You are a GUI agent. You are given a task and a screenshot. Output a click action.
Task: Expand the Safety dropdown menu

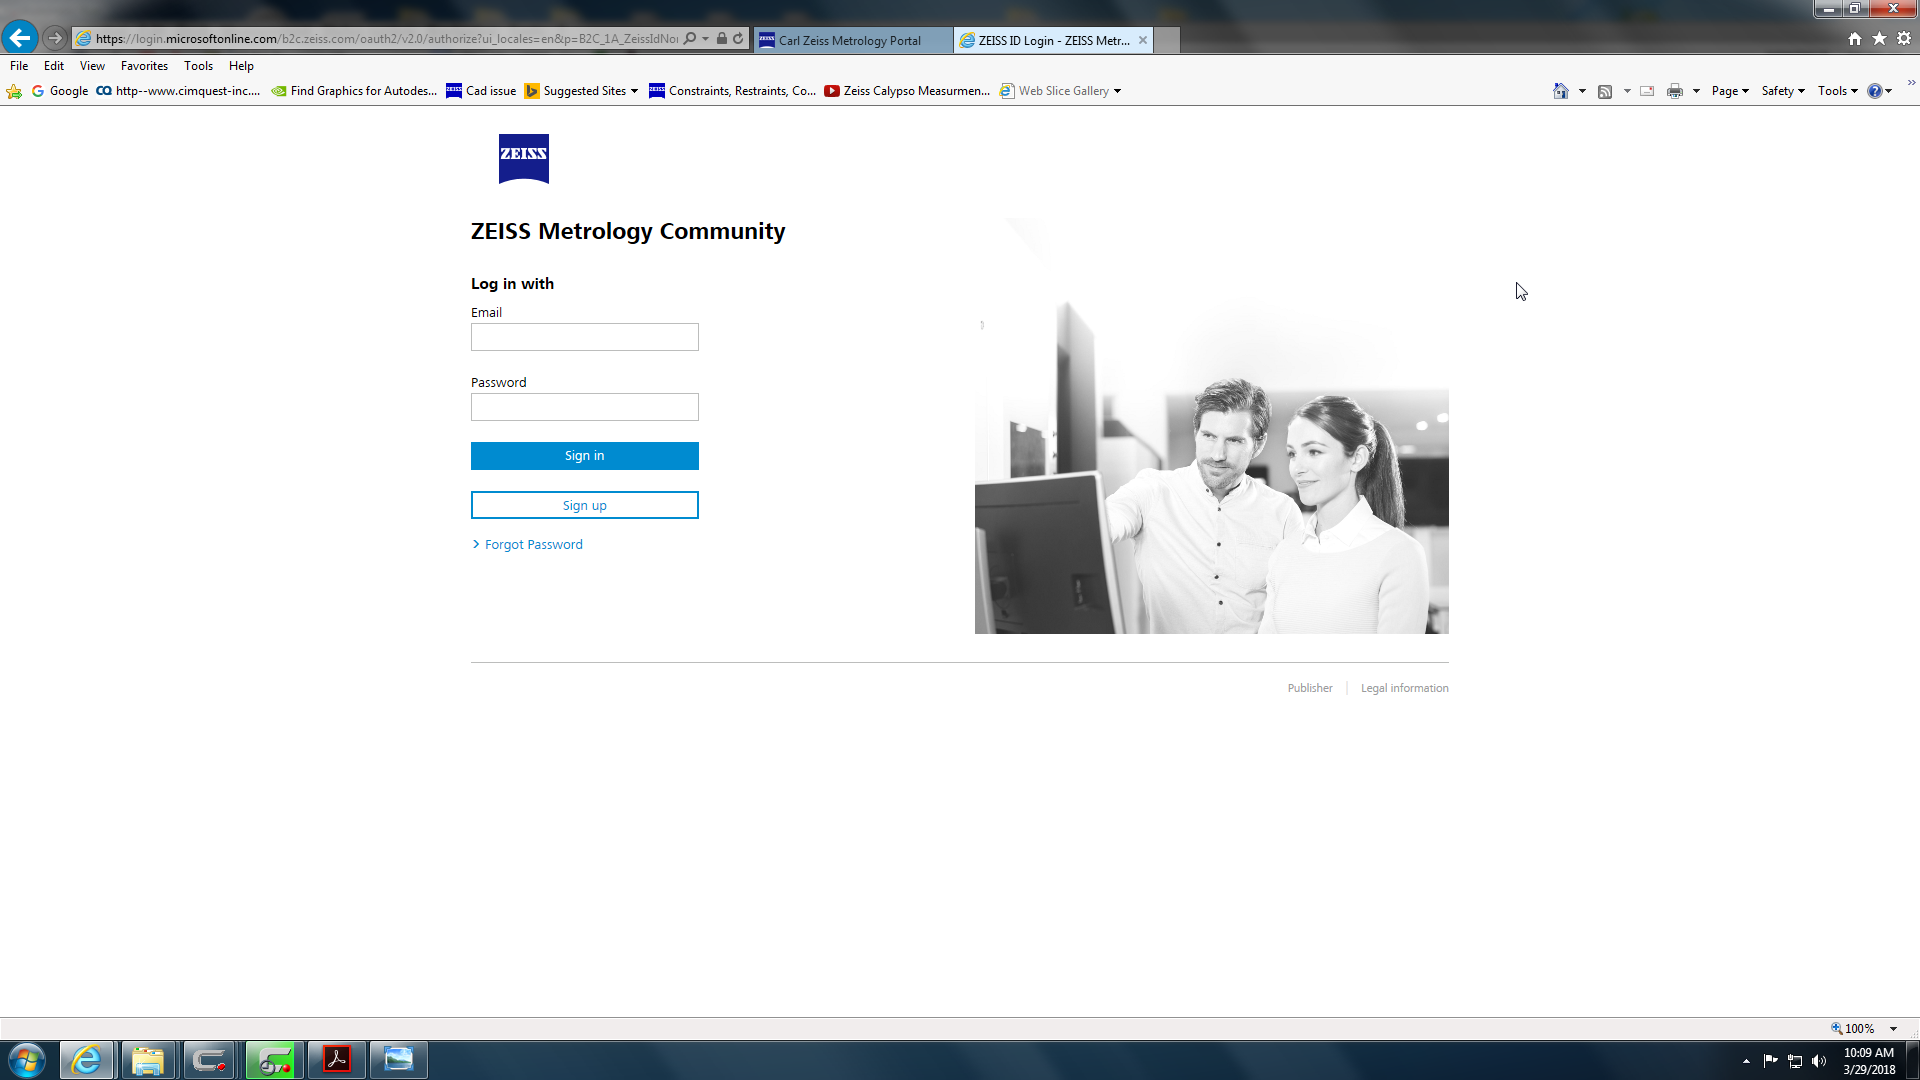tap(1783, 91)
